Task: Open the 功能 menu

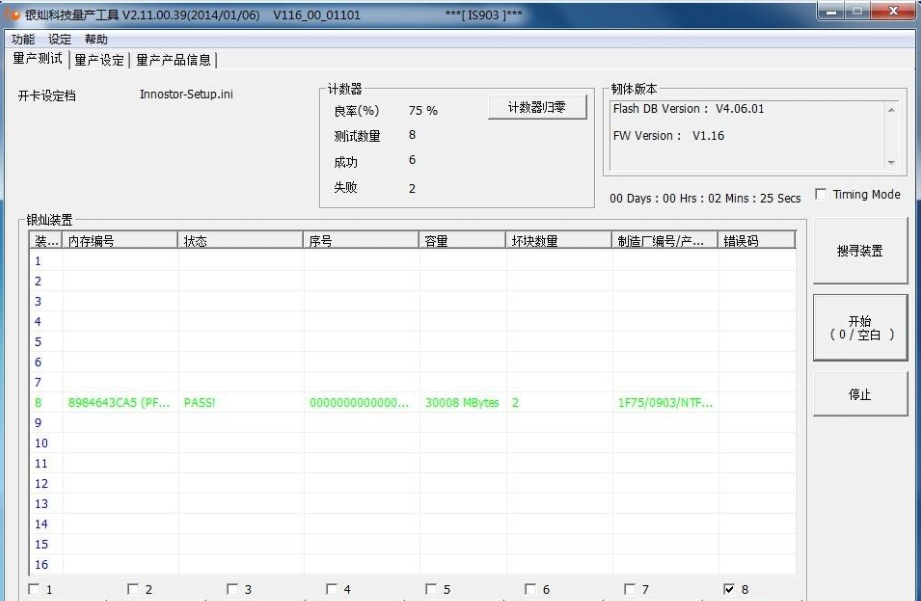Action: click(x=22, y=39)
